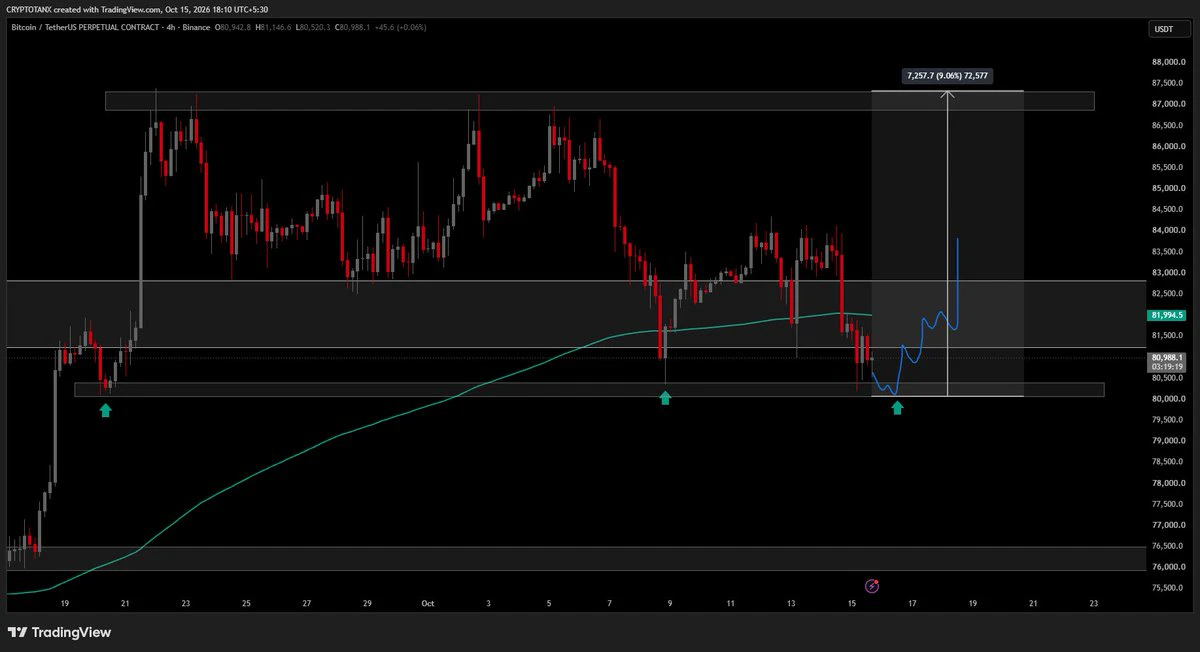Click the 84,000.0 price axis label
The width and height of the screenshot is (1200, 652).
(x=1168, y=230)
